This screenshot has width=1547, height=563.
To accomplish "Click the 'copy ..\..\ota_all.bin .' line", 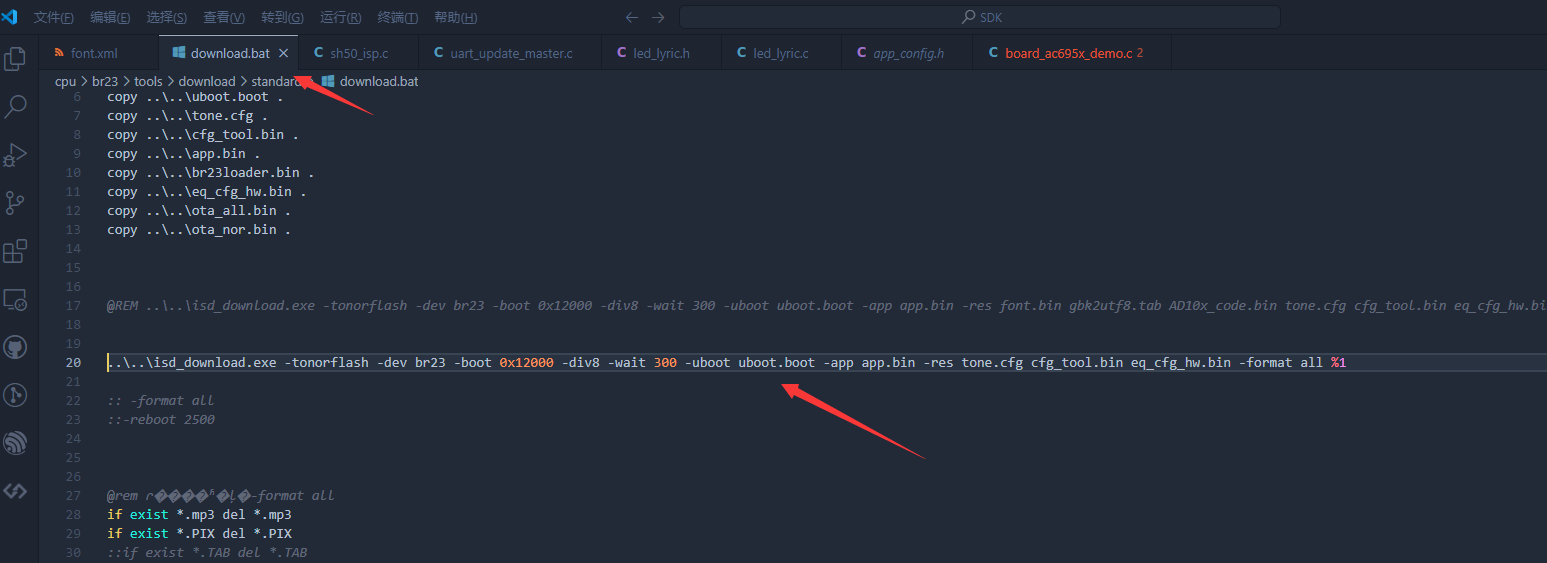I will pyautogui.click(x=199, y=211).
